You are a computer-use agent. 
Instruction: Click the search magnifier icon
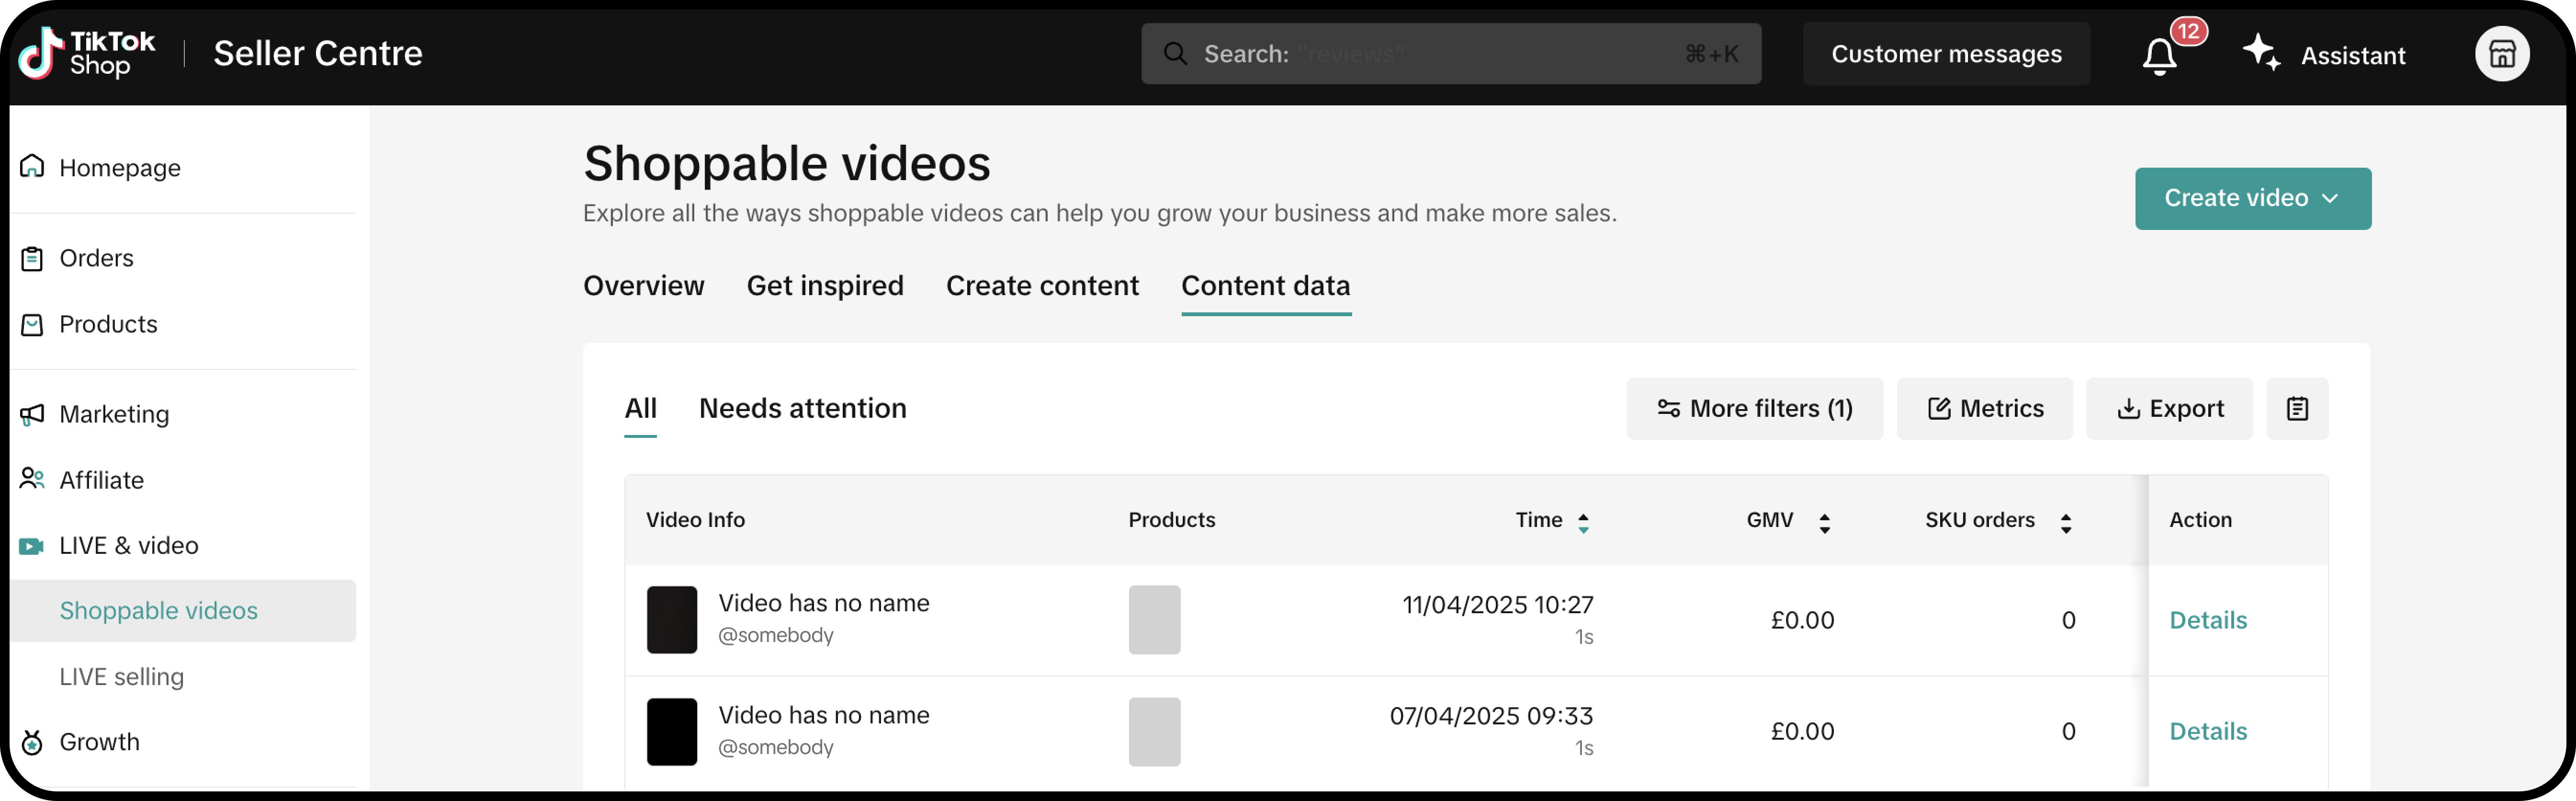[1175, 54]
